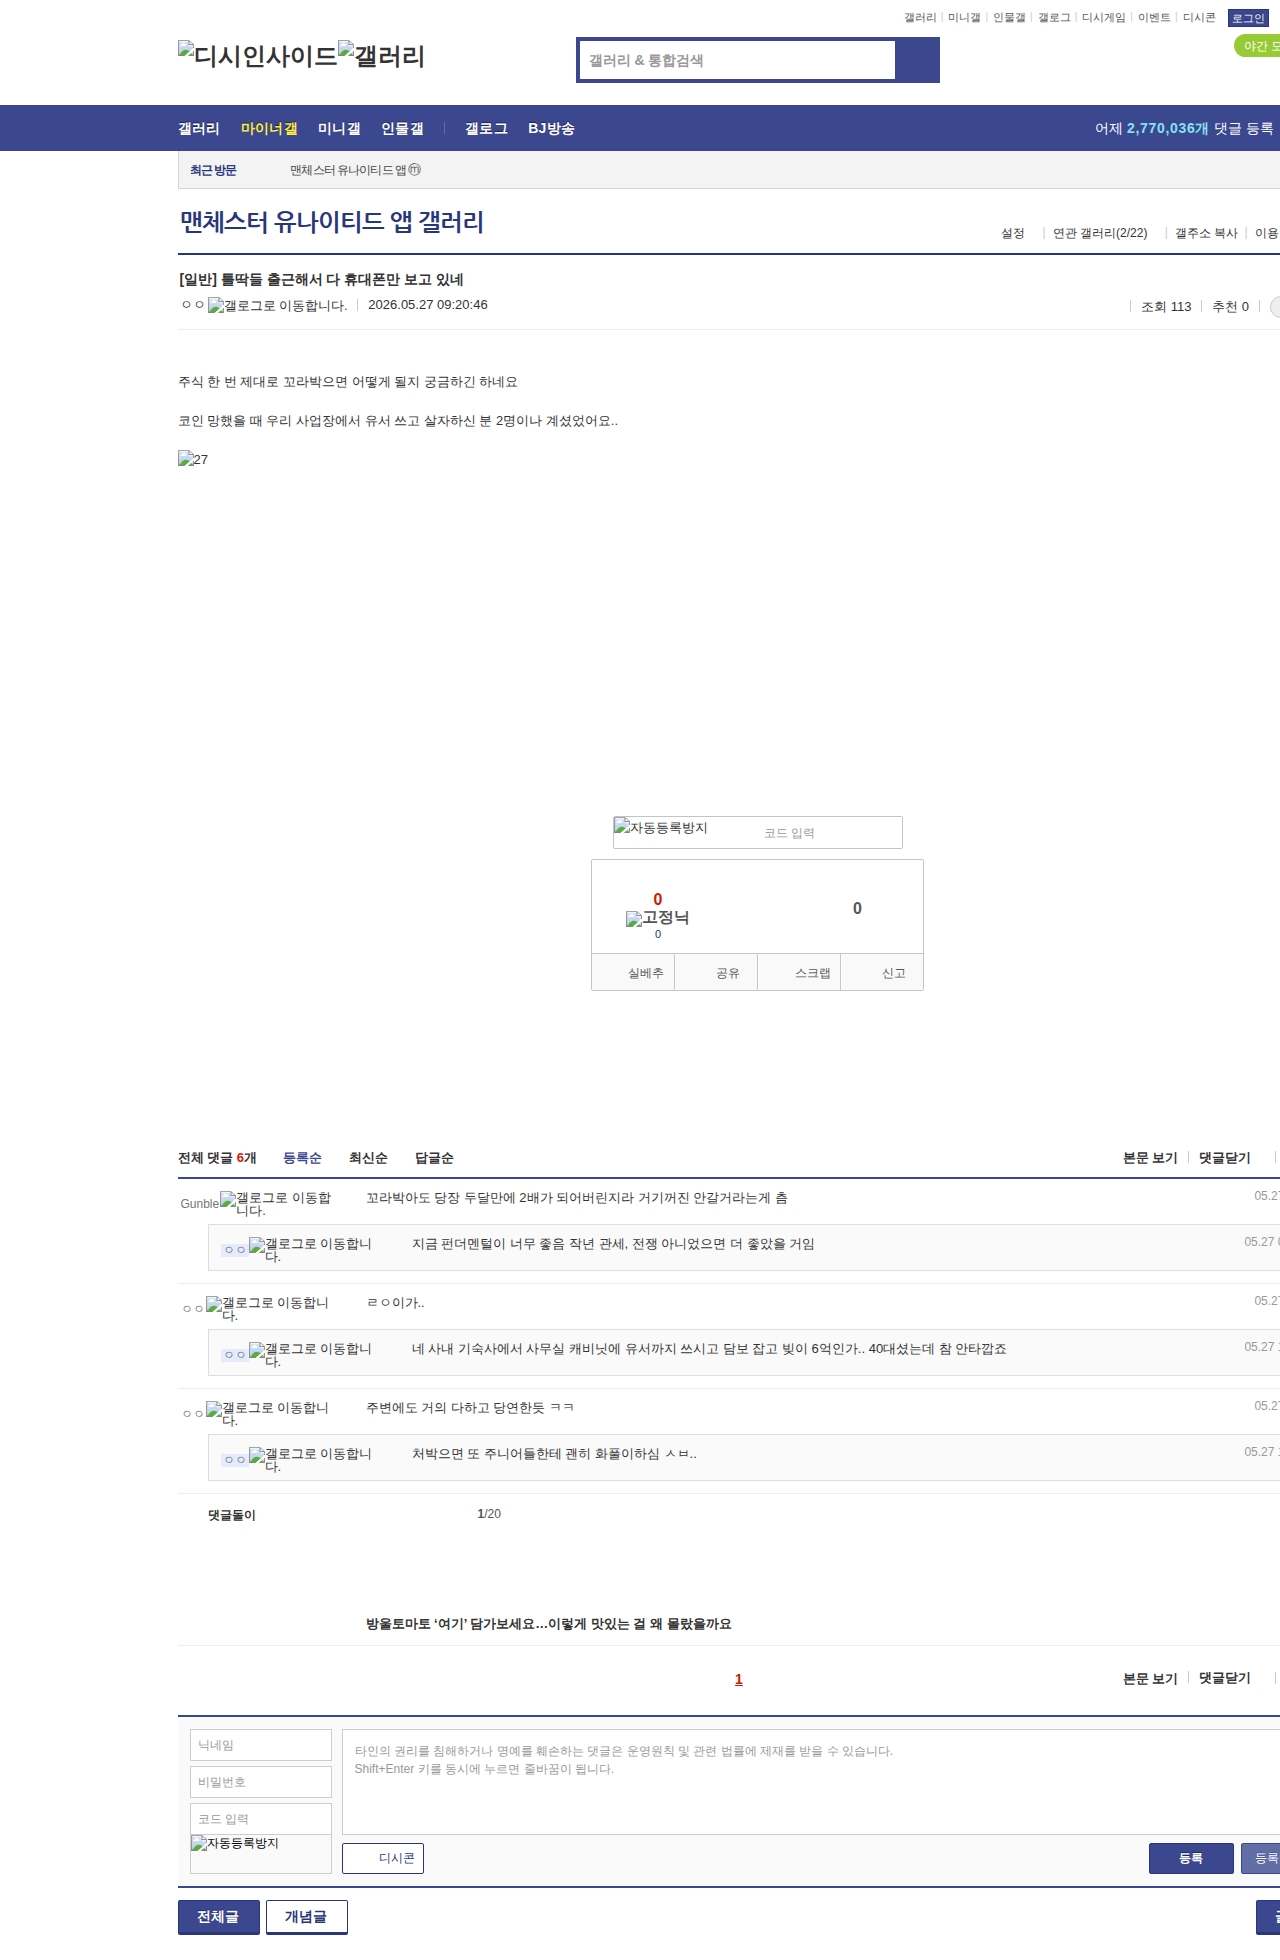This screenshot has width=1280, height=1960.
Task: Click the Gunble nickname in comments
Action: (199, 1204)
